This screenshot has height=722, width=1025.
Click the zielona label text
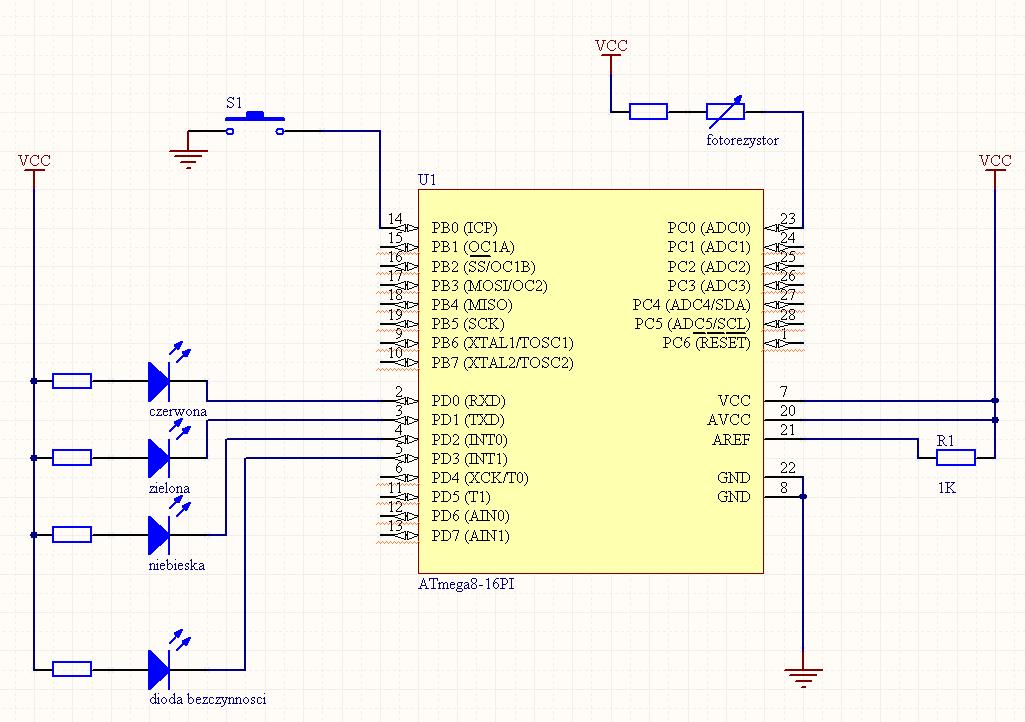(169, 488)
